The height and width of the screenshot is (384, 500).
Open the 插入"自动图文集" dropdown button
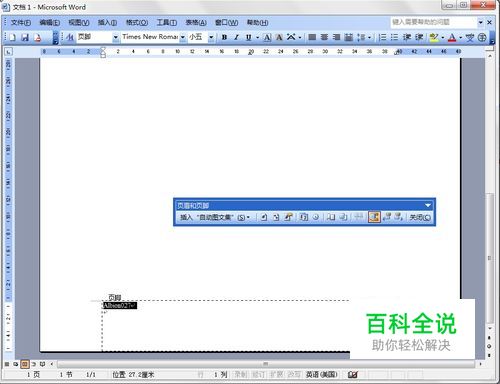coord(215,217)
